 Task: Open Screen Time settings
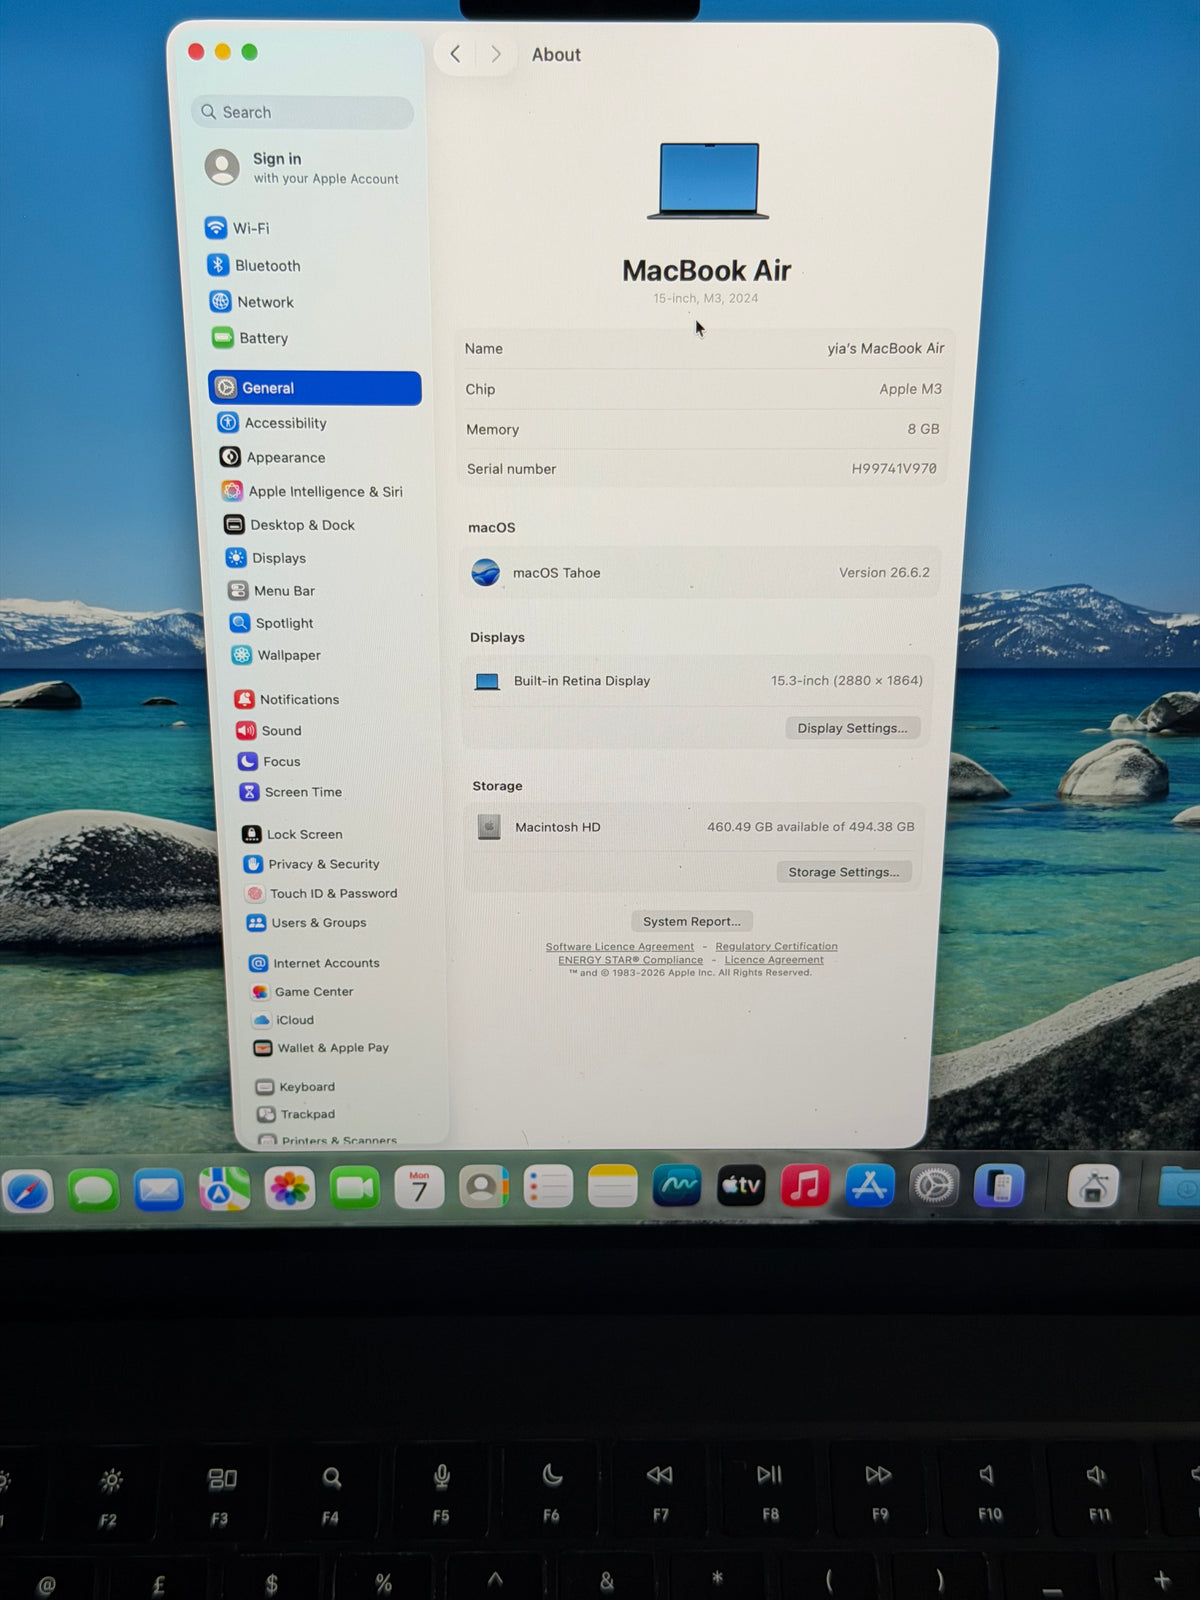(x=291, y=792)
